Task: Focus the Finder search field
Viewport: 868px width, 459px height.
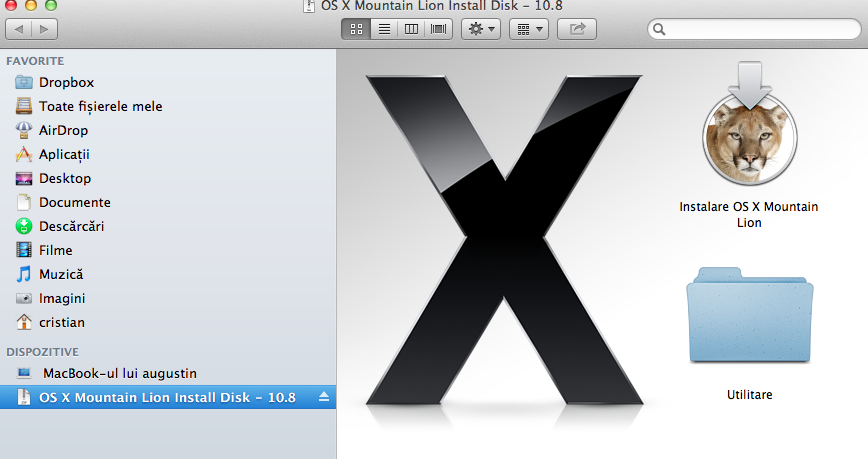Action: click(x=754, y=29)
